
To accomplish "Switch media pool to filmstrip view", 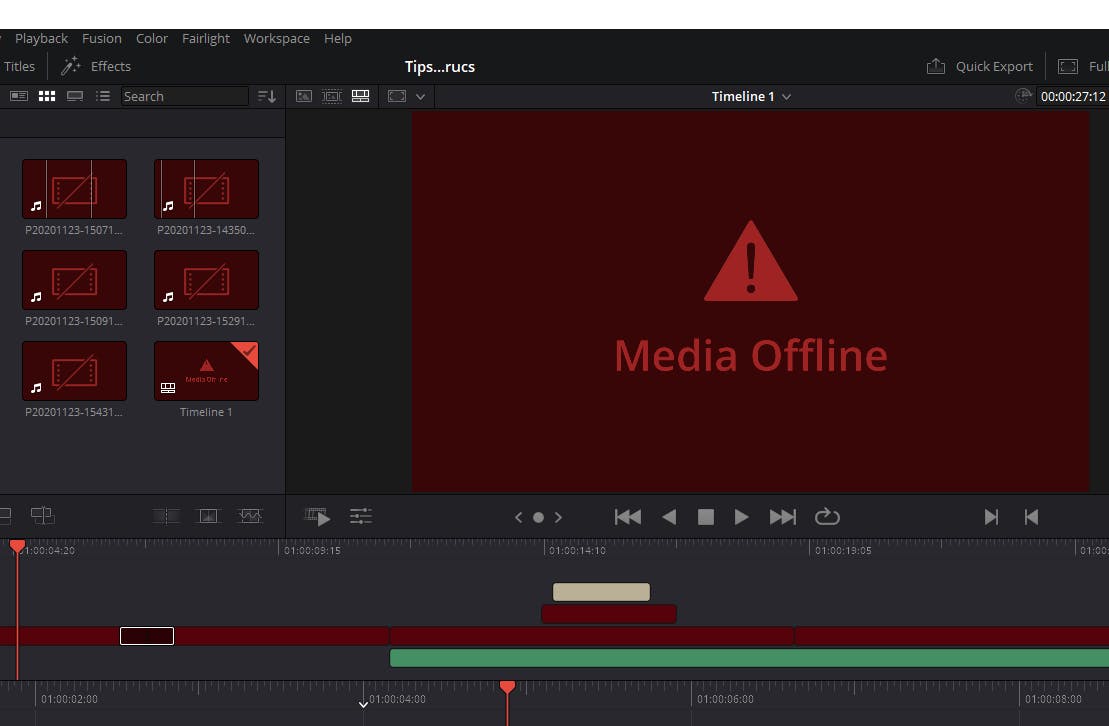I will (75, 96).
